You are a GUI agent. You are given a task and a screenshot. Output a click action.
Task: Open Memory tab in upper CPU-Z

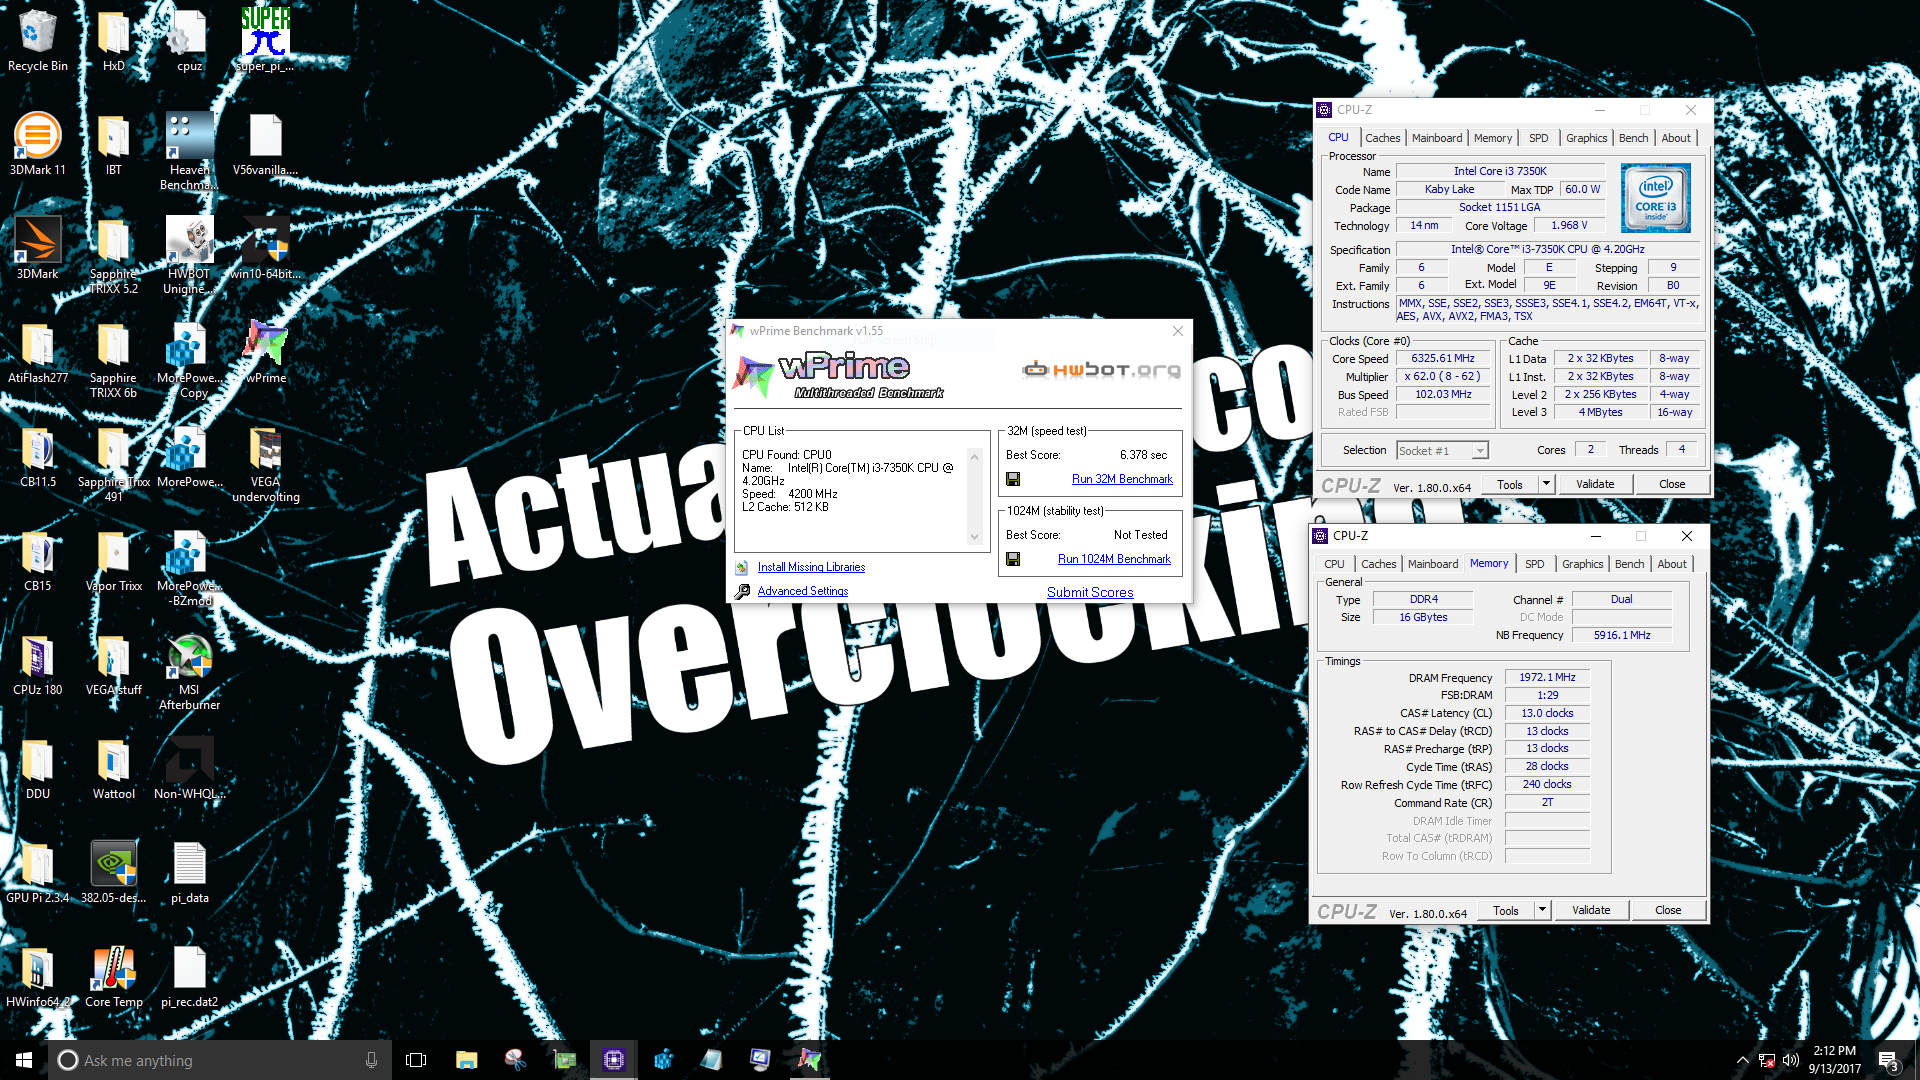tap(1492, 138)
